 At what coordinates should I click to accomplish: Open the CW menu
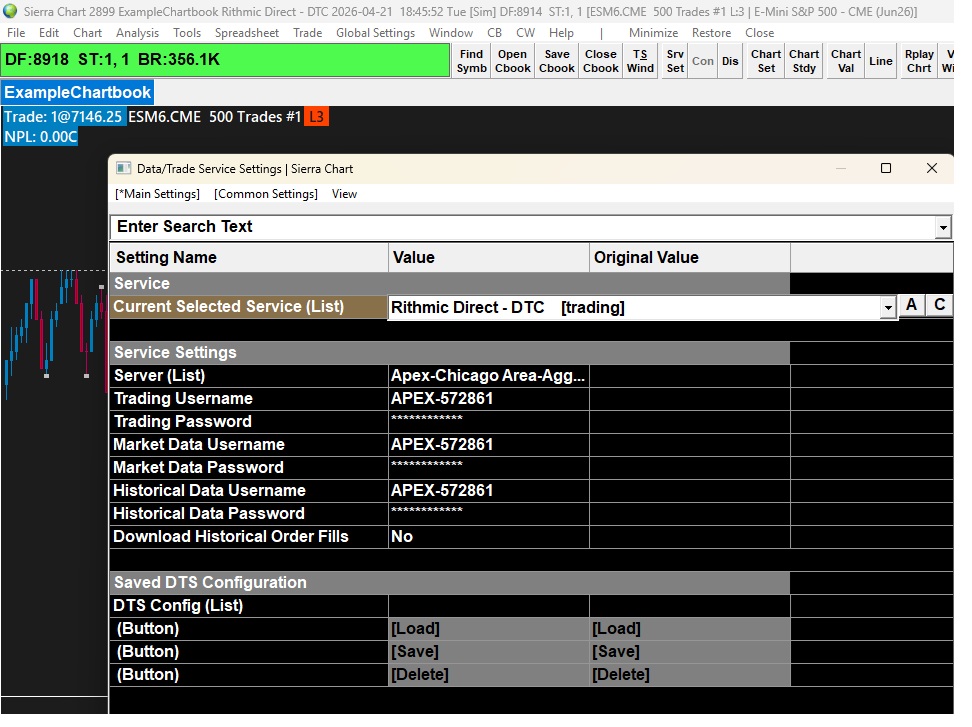pos(525,33)
